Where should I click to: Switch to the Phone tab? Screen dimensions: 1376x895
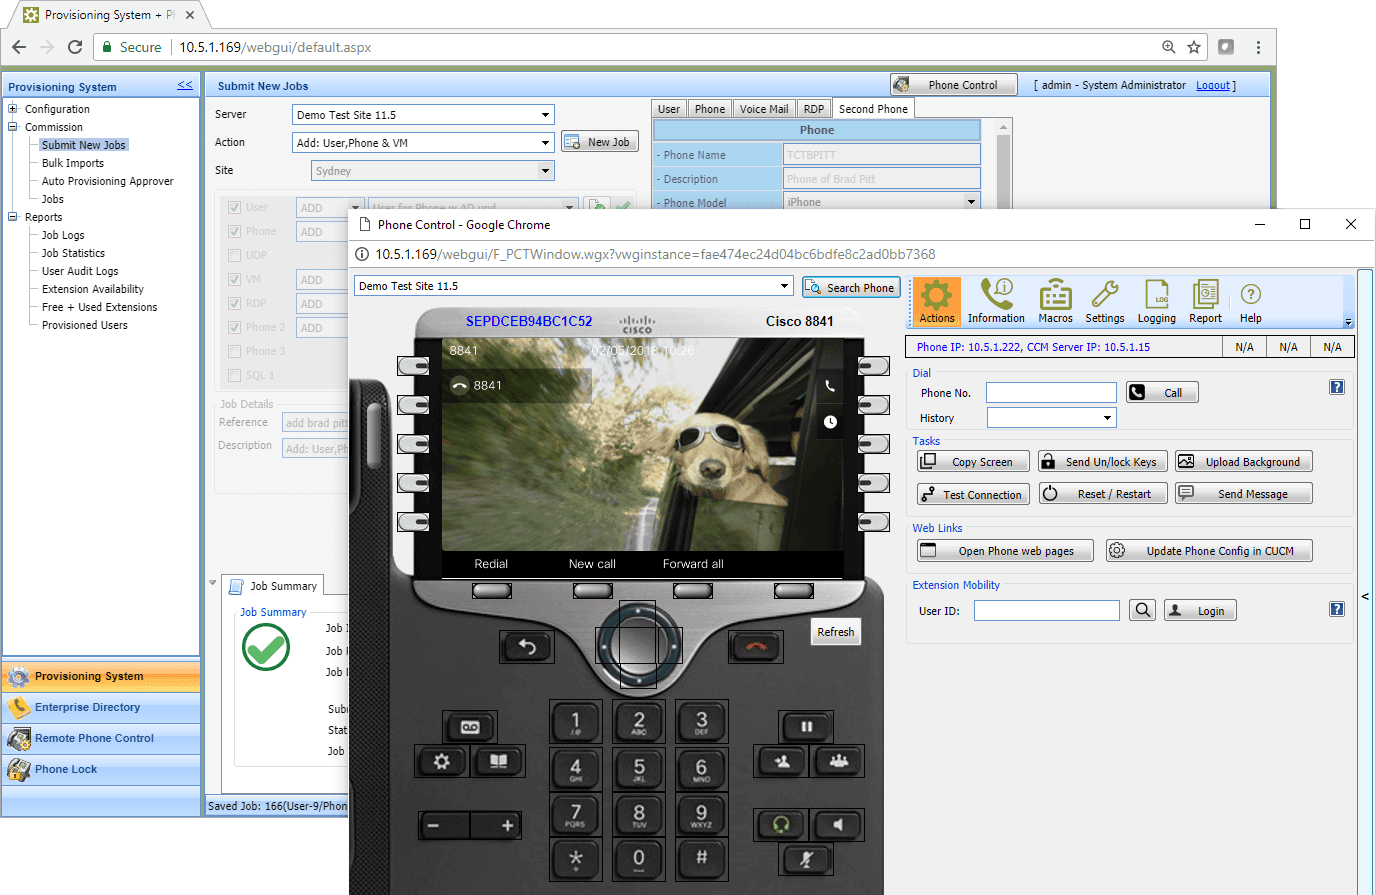tap(710, 109)
